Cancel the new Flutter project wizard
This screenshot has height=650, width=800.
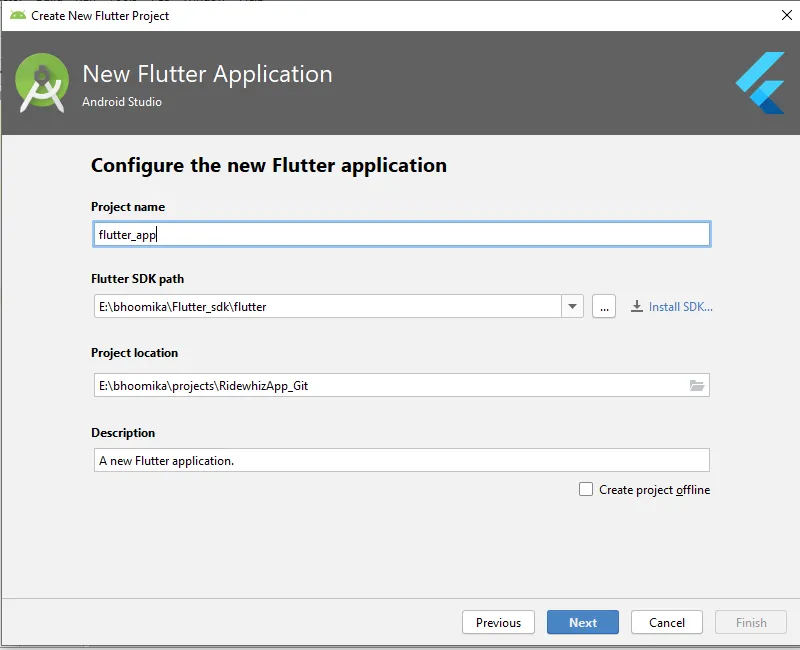pos(667,622)
